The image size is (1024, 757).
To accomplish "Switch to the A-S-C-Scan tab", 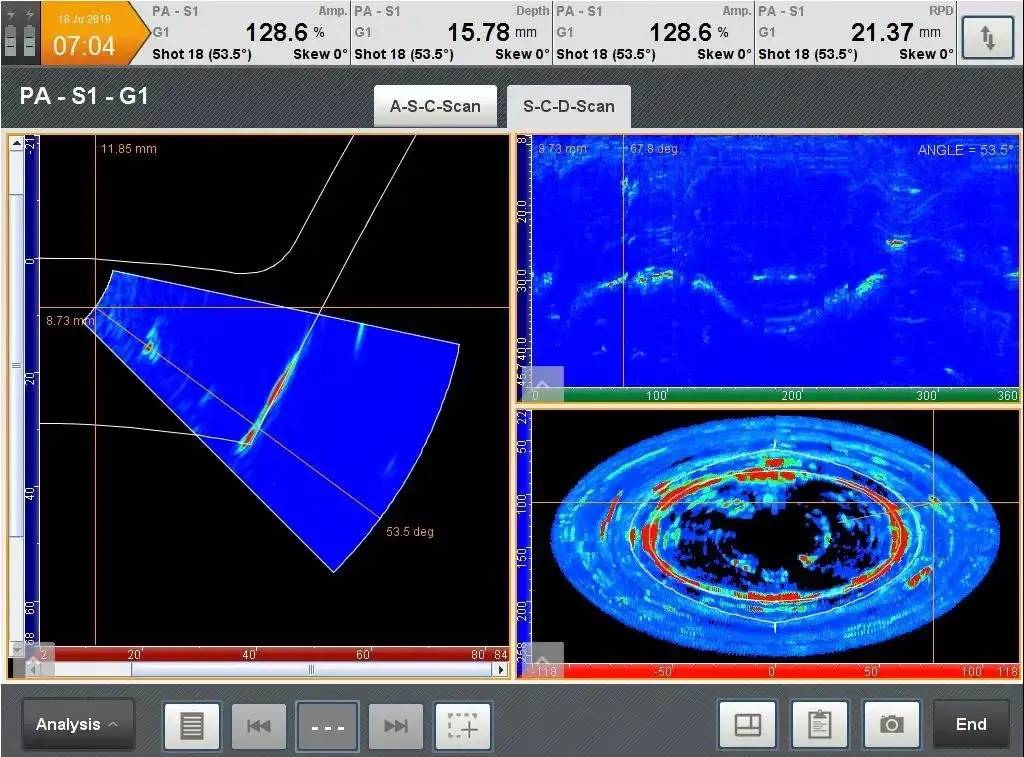I will pyautogui.click(x=435, y=106).
